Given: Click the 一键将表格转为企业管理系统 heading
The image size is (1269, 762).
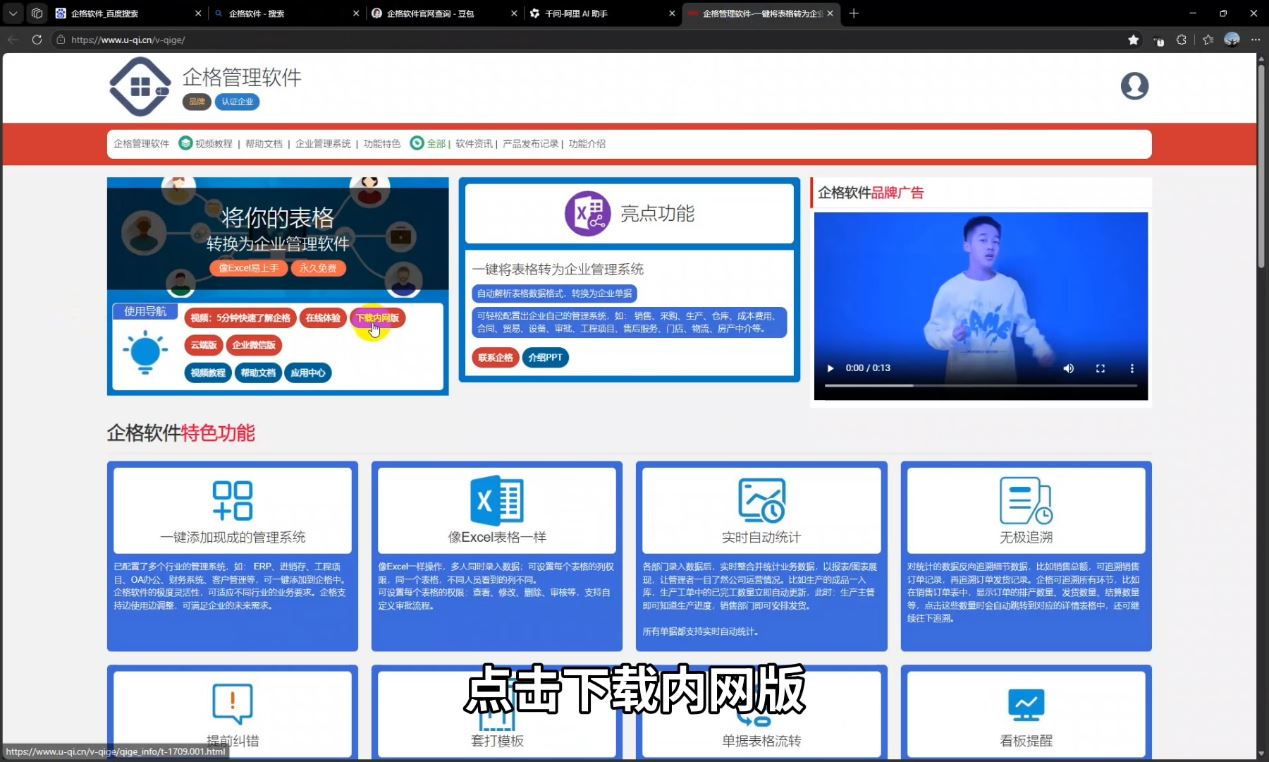Looking at the screenshot, I should coord(558,269).
